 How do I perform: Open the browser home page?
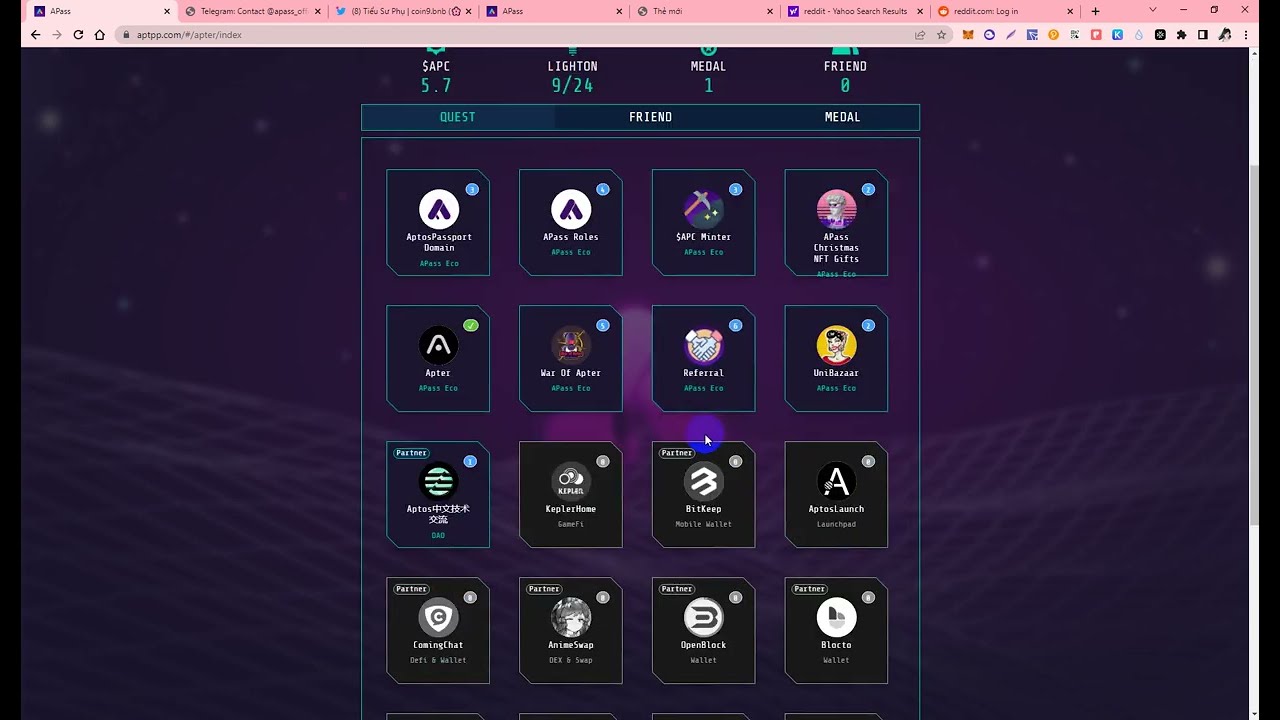99,34
